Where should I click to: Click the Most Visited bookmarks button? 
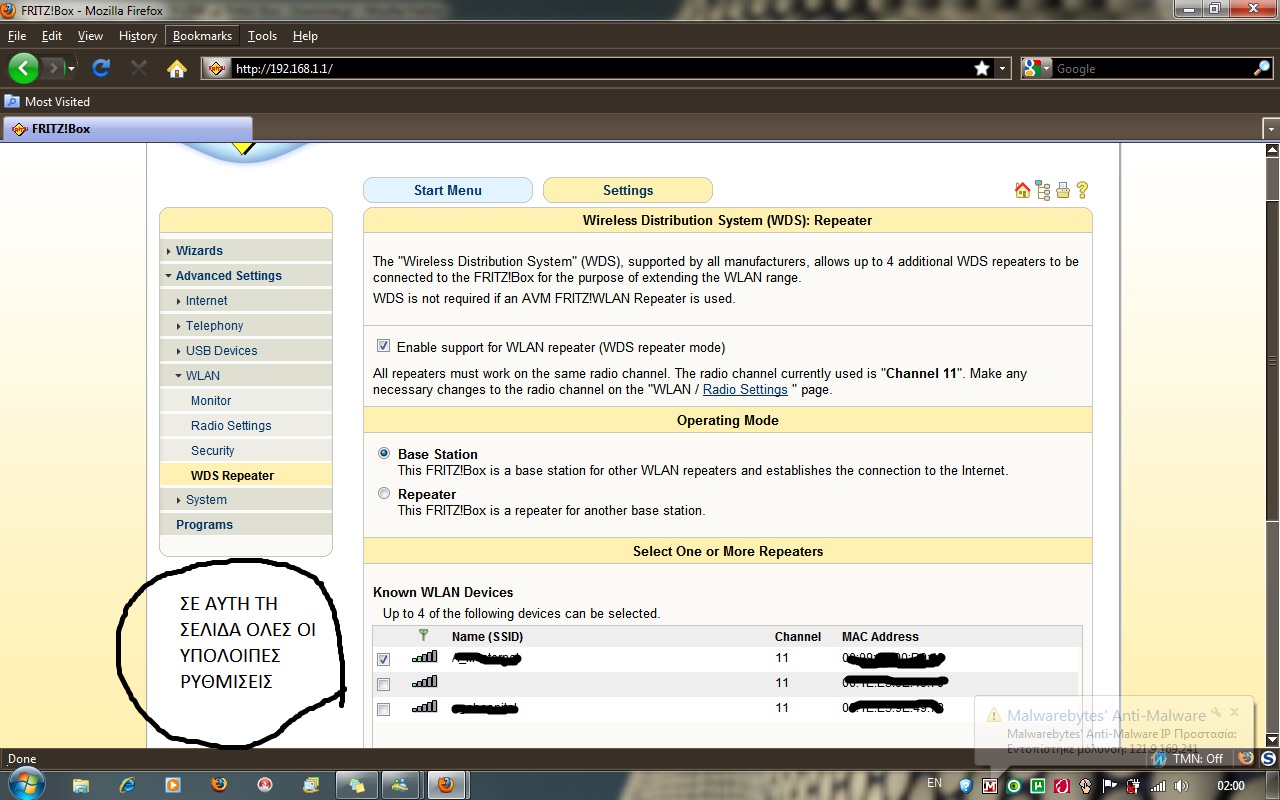point(48,101)
